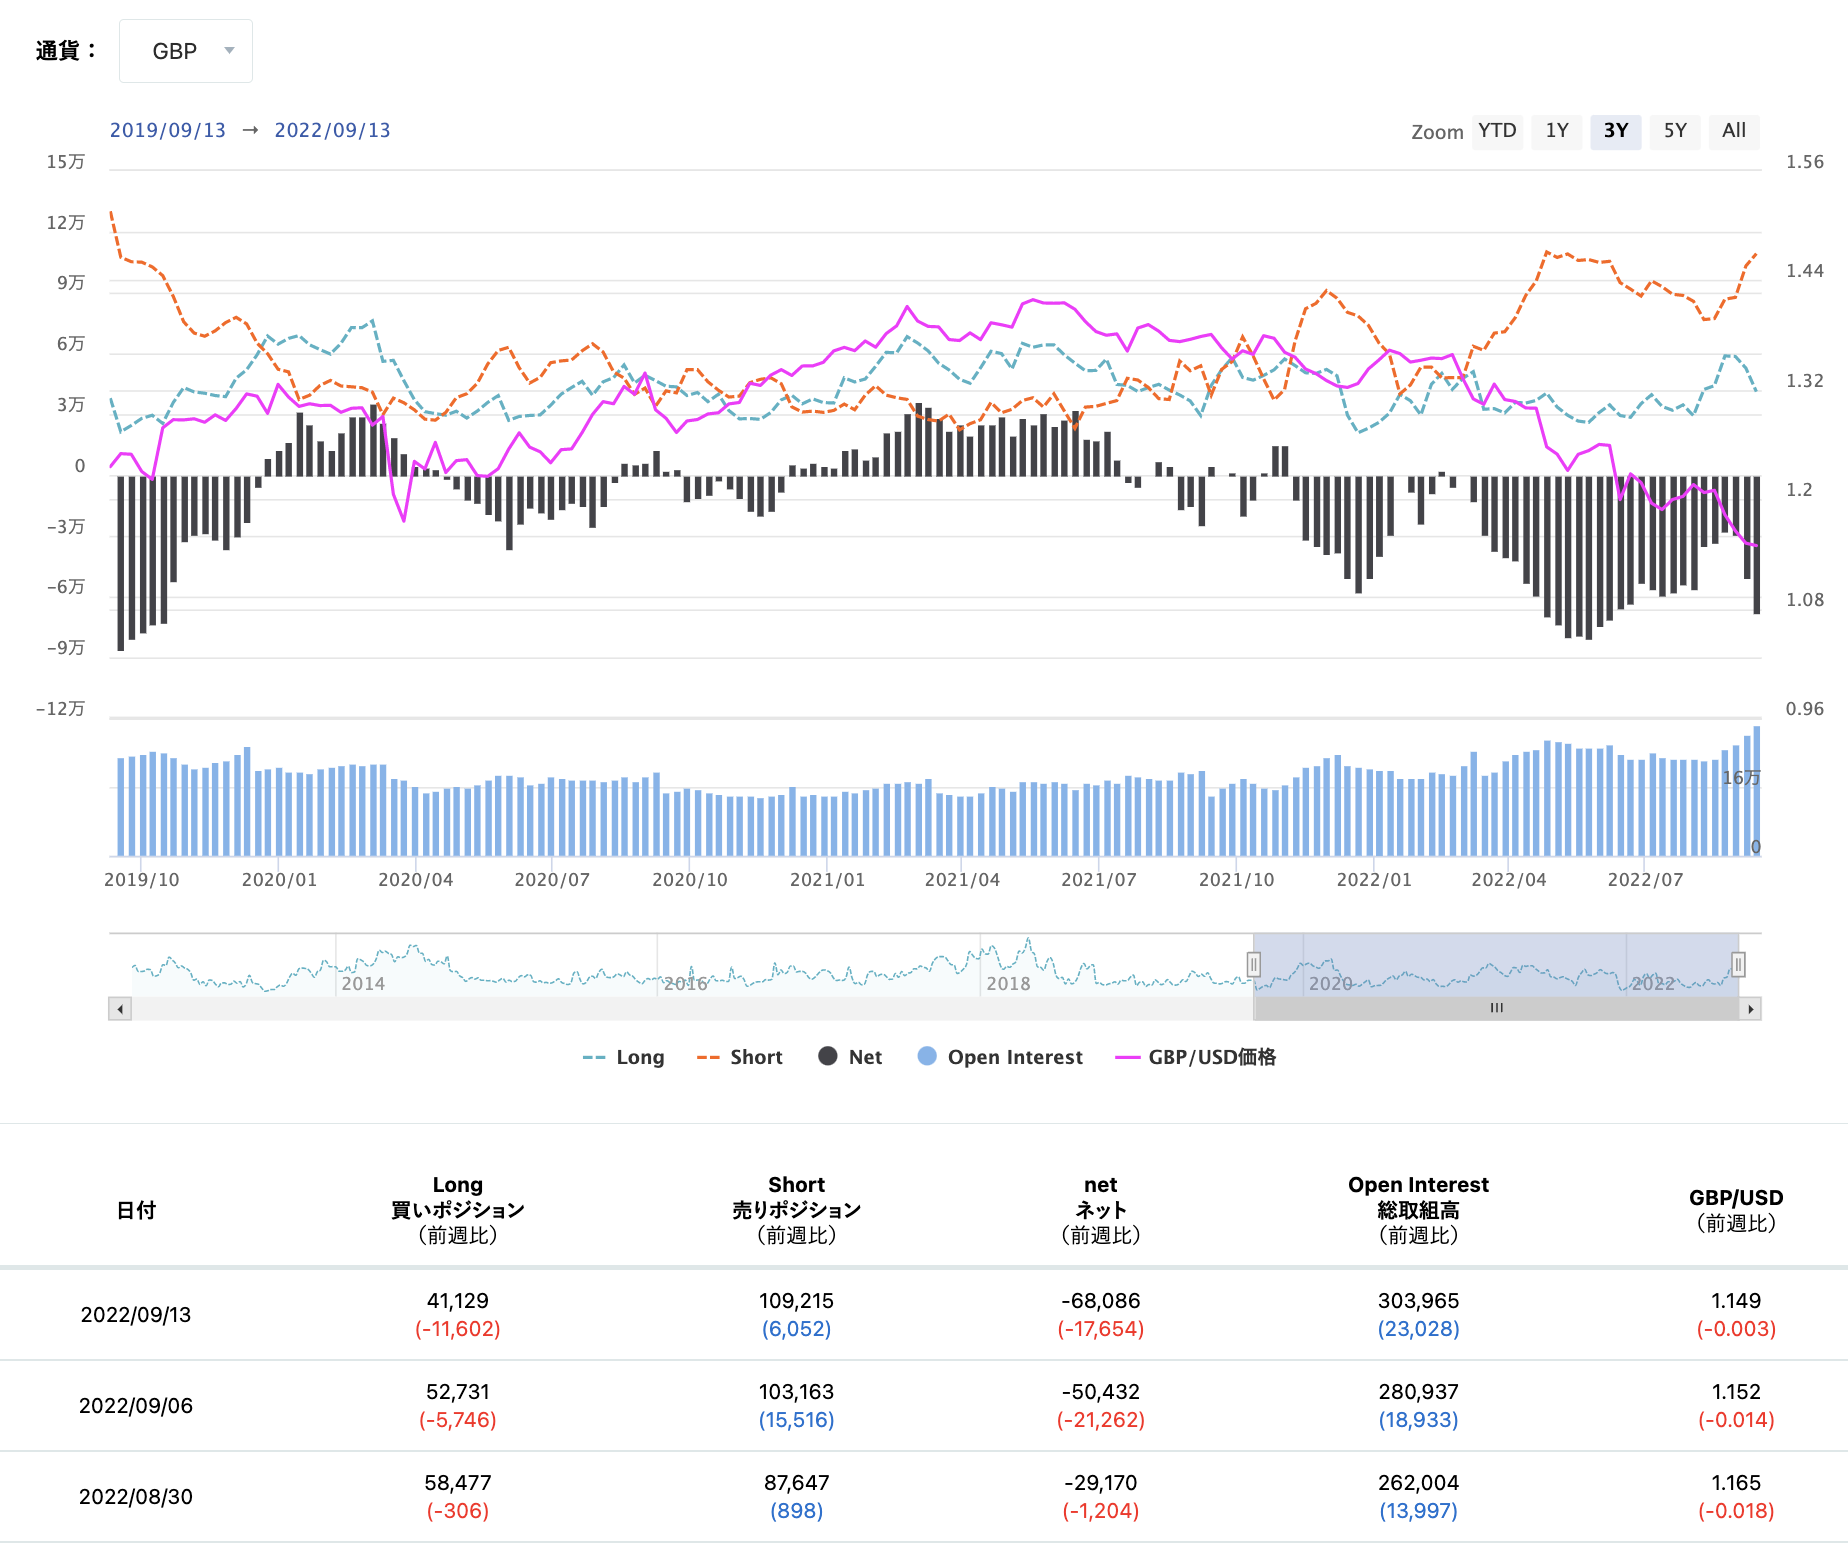Toggle the Net series in legend
This screenshot has width=1848, height=1552.
850,1058
